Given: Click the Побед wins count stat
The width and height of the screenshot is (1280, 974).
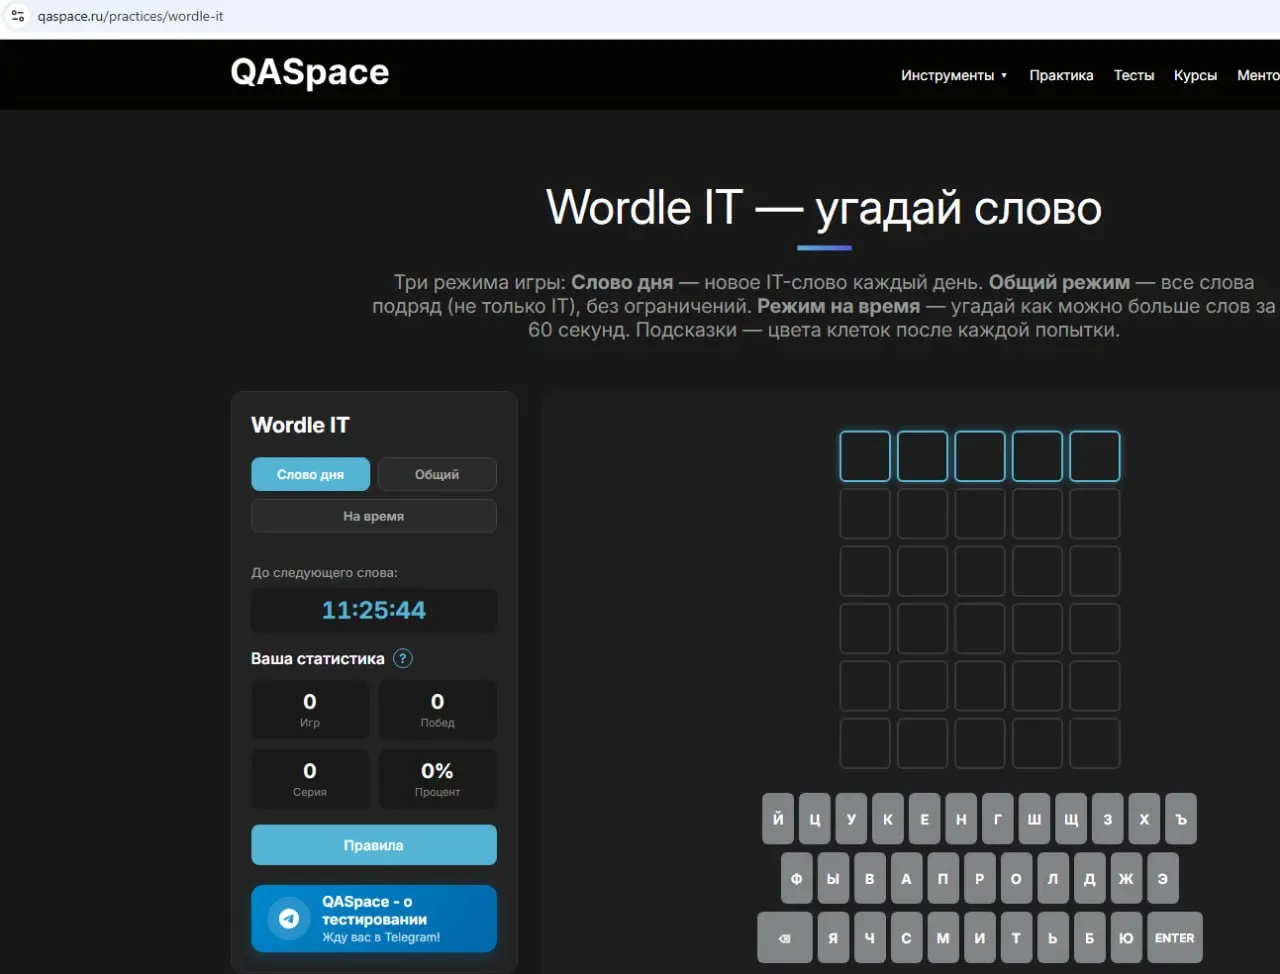Looking at the screenshot, I should tap(437, 710).
